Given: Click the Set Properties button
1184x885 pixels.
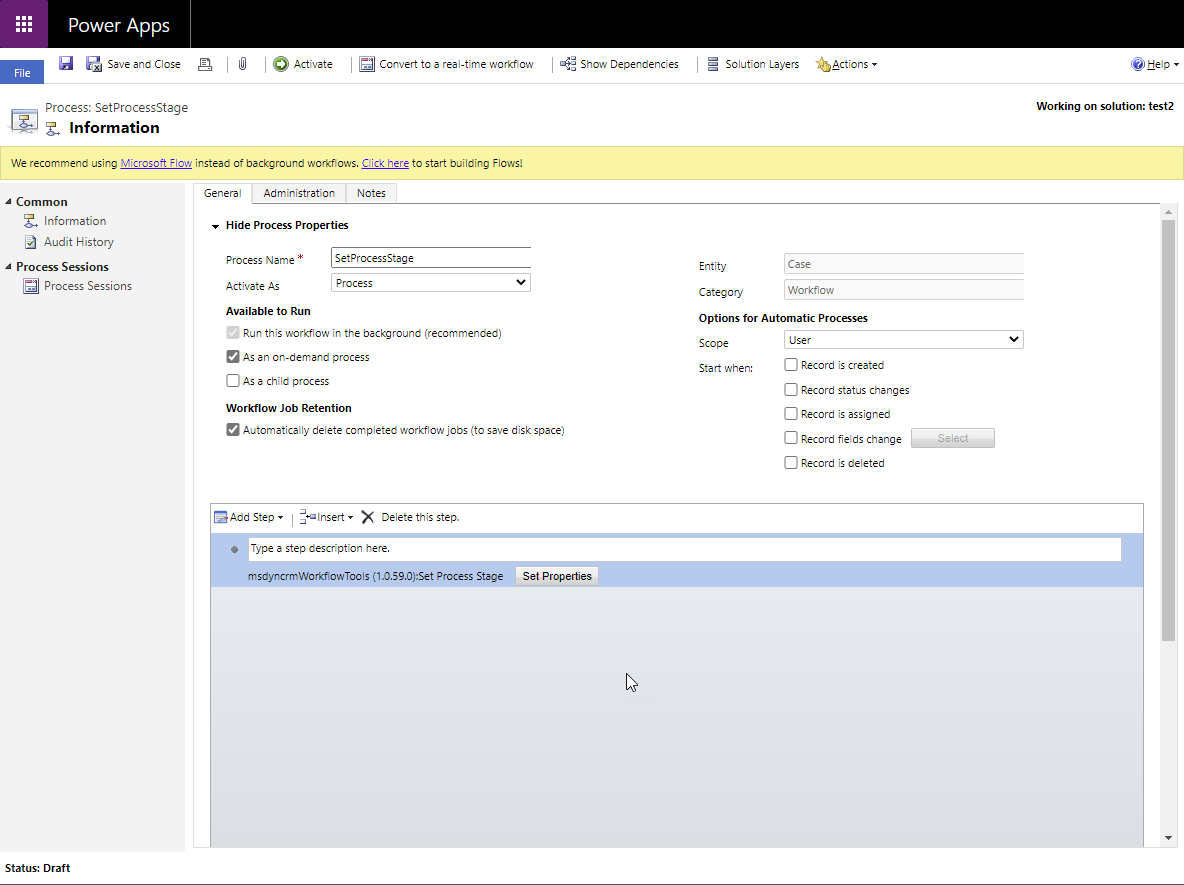Looking at the screenshot, I should coord(556,576).
